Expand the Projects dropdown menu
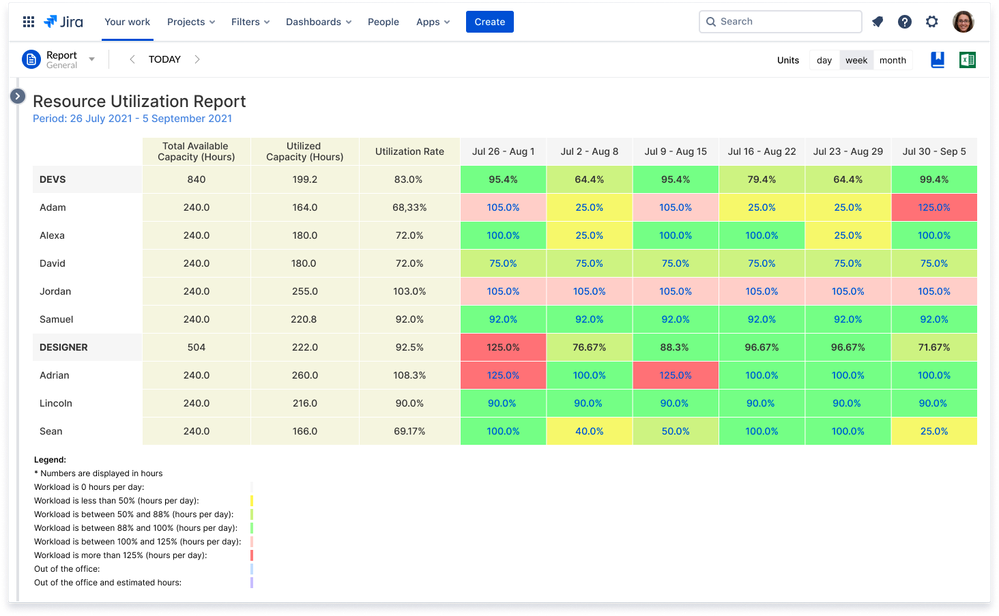This screenshot has height=616, width=999. (191, 22)
